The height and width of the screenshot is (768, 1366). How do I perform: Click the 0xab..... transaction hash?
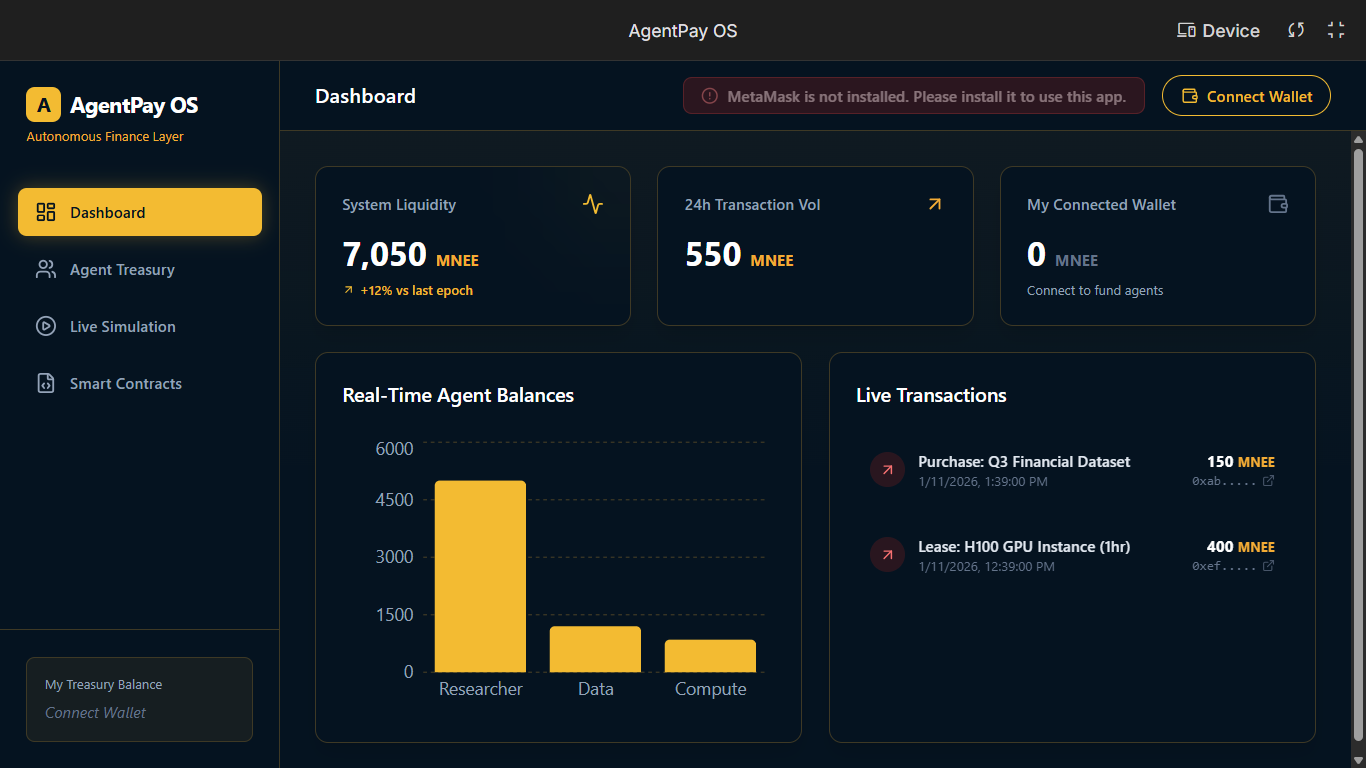(1225, 481)
